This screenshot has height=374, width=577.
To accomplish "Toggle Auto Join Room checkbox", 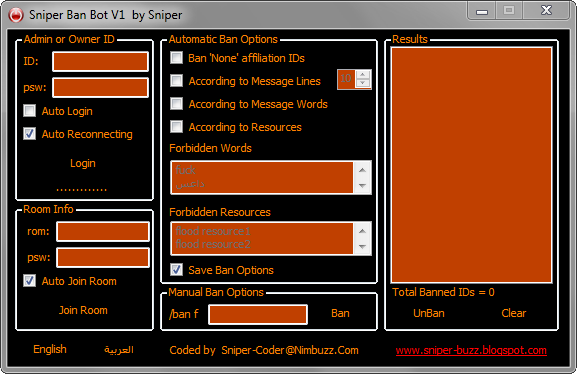I will (29, 280).
